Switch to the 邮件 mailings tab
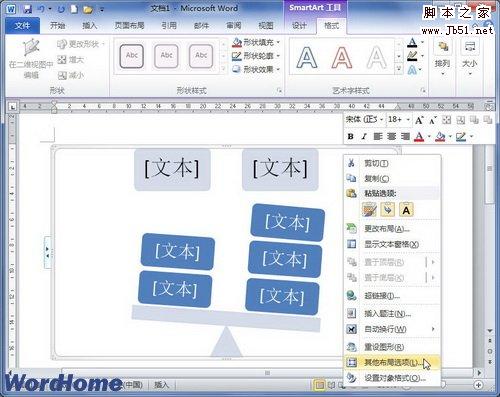This screenshot has height=397, width=500. pos(201,26)
